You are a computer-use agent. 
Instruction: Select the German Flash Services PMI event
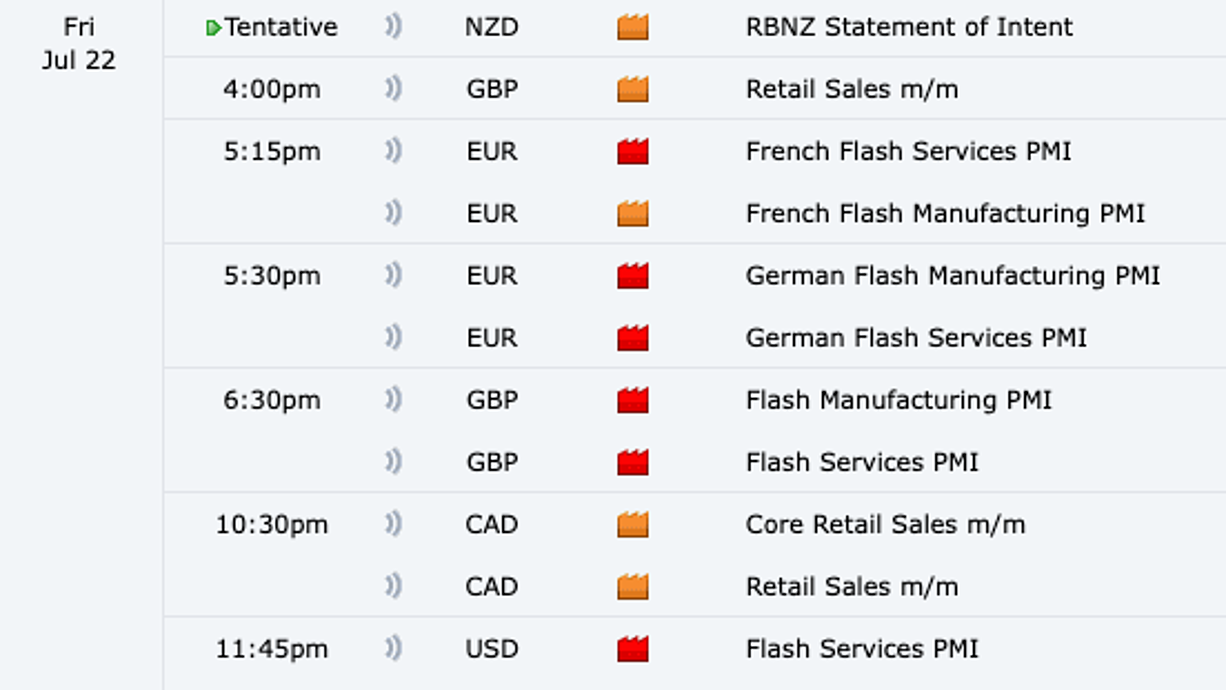916,338
